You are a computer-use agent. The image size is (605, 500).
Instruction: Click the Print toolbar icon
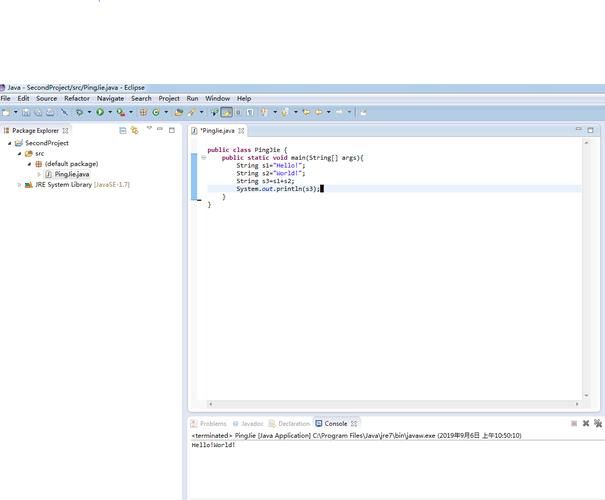(50, 112)
